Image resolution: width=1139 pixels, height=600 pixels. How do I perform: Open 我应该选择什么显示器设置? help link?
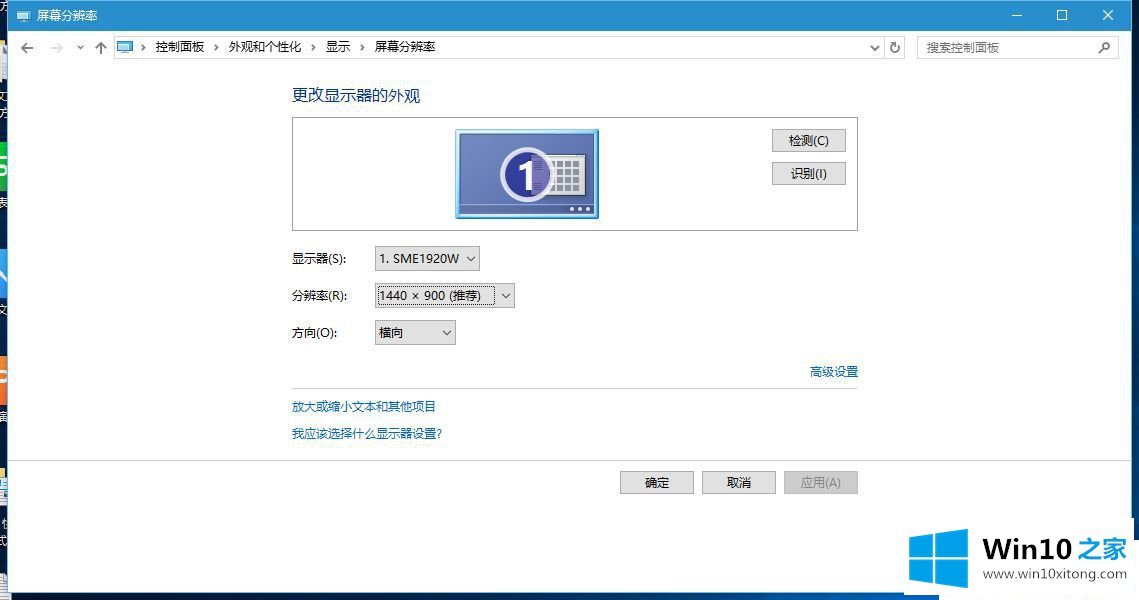(x=367, y=434)
